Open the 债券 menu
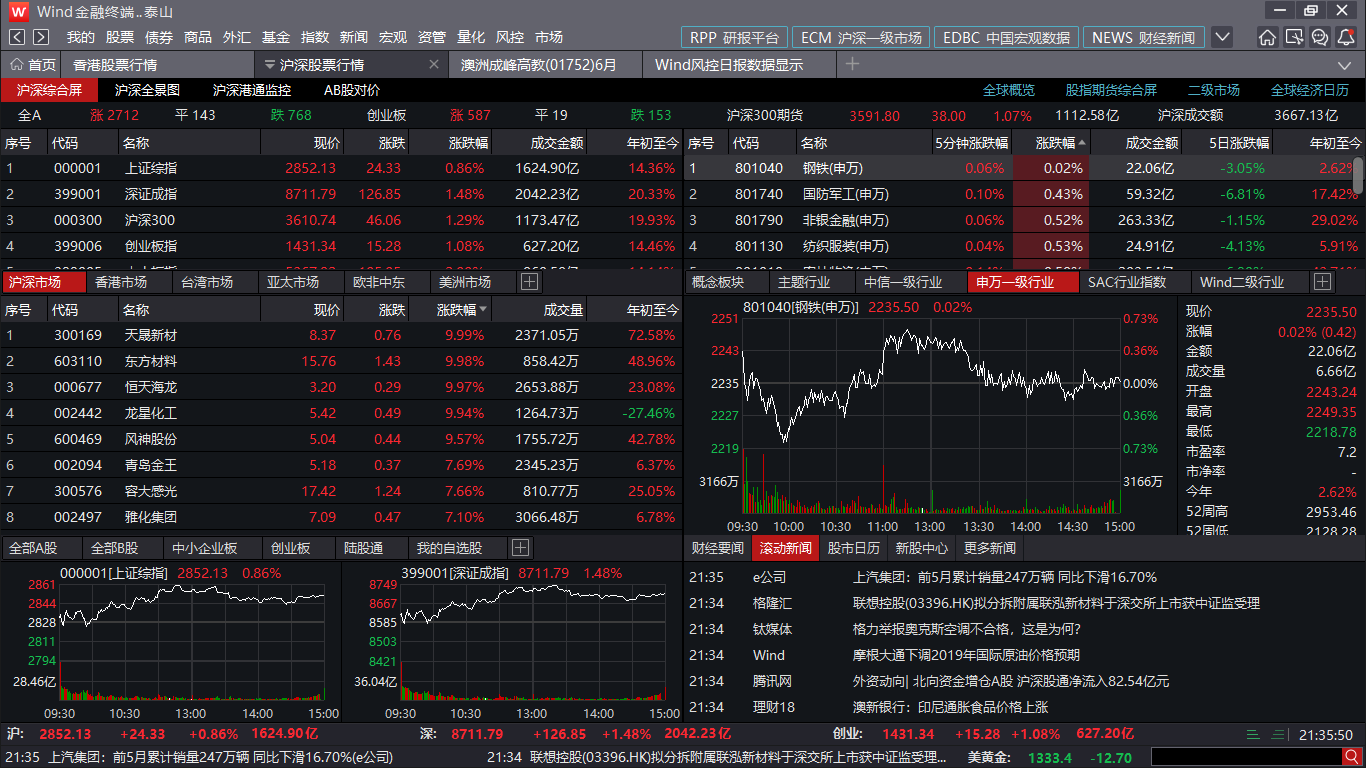The width and height of the screenshot is (1366, 768). coord(159,37)
